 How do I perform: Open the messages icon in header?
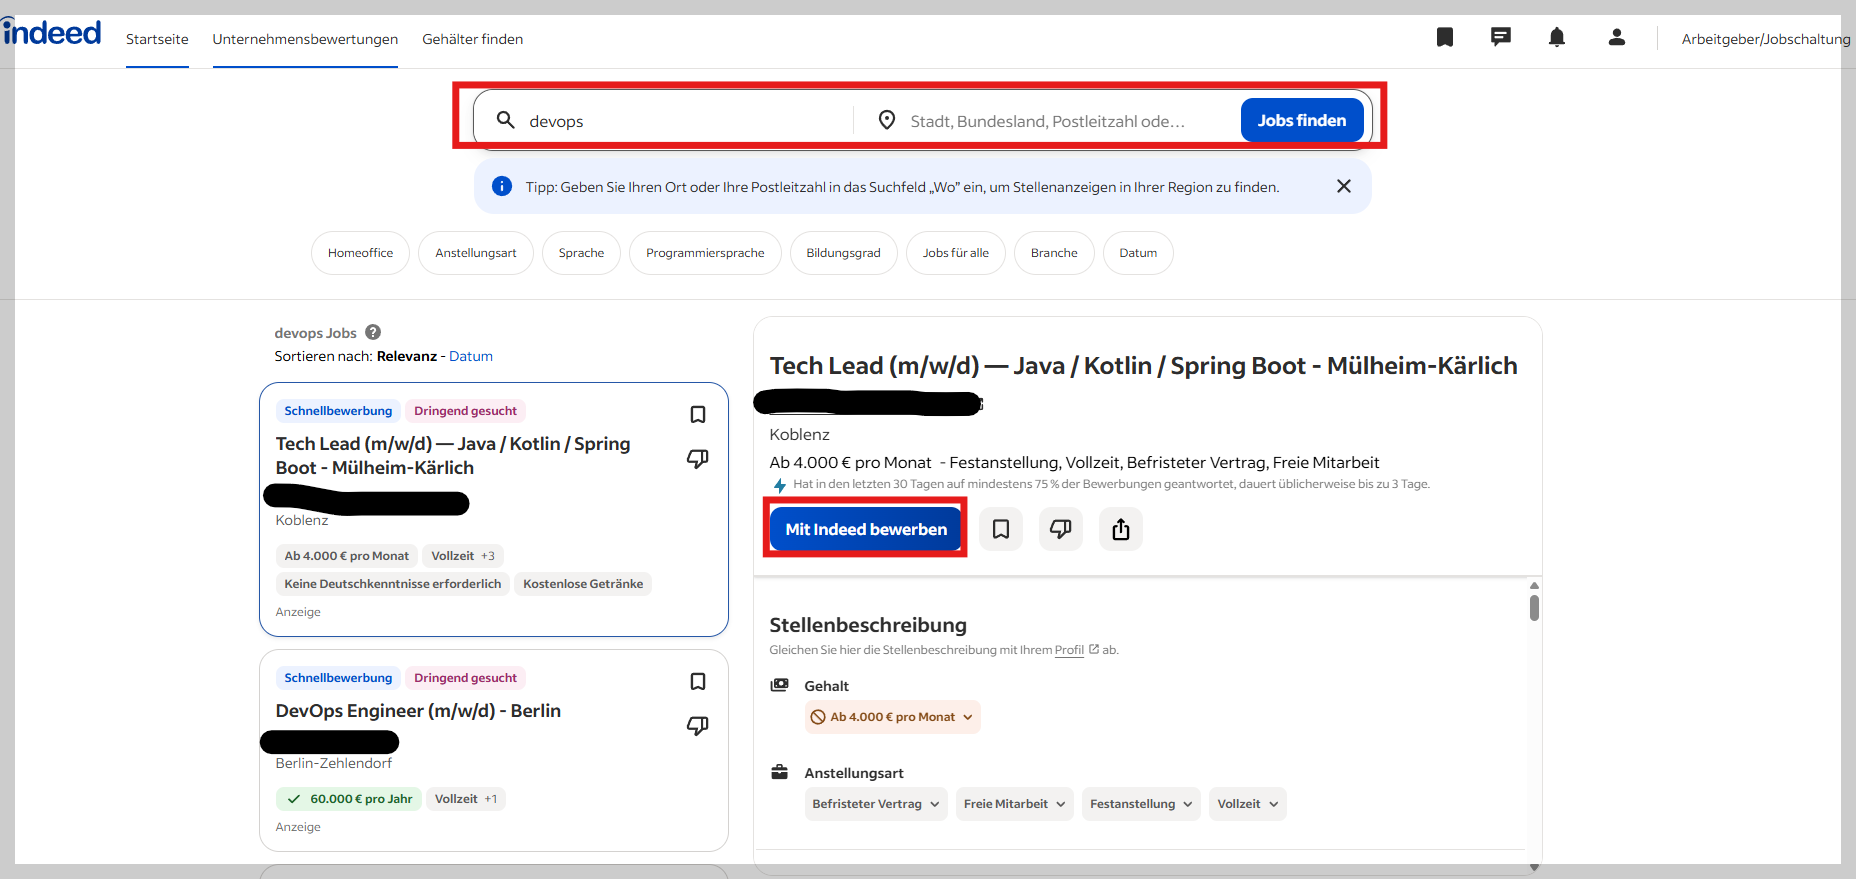click(1501, 38)
